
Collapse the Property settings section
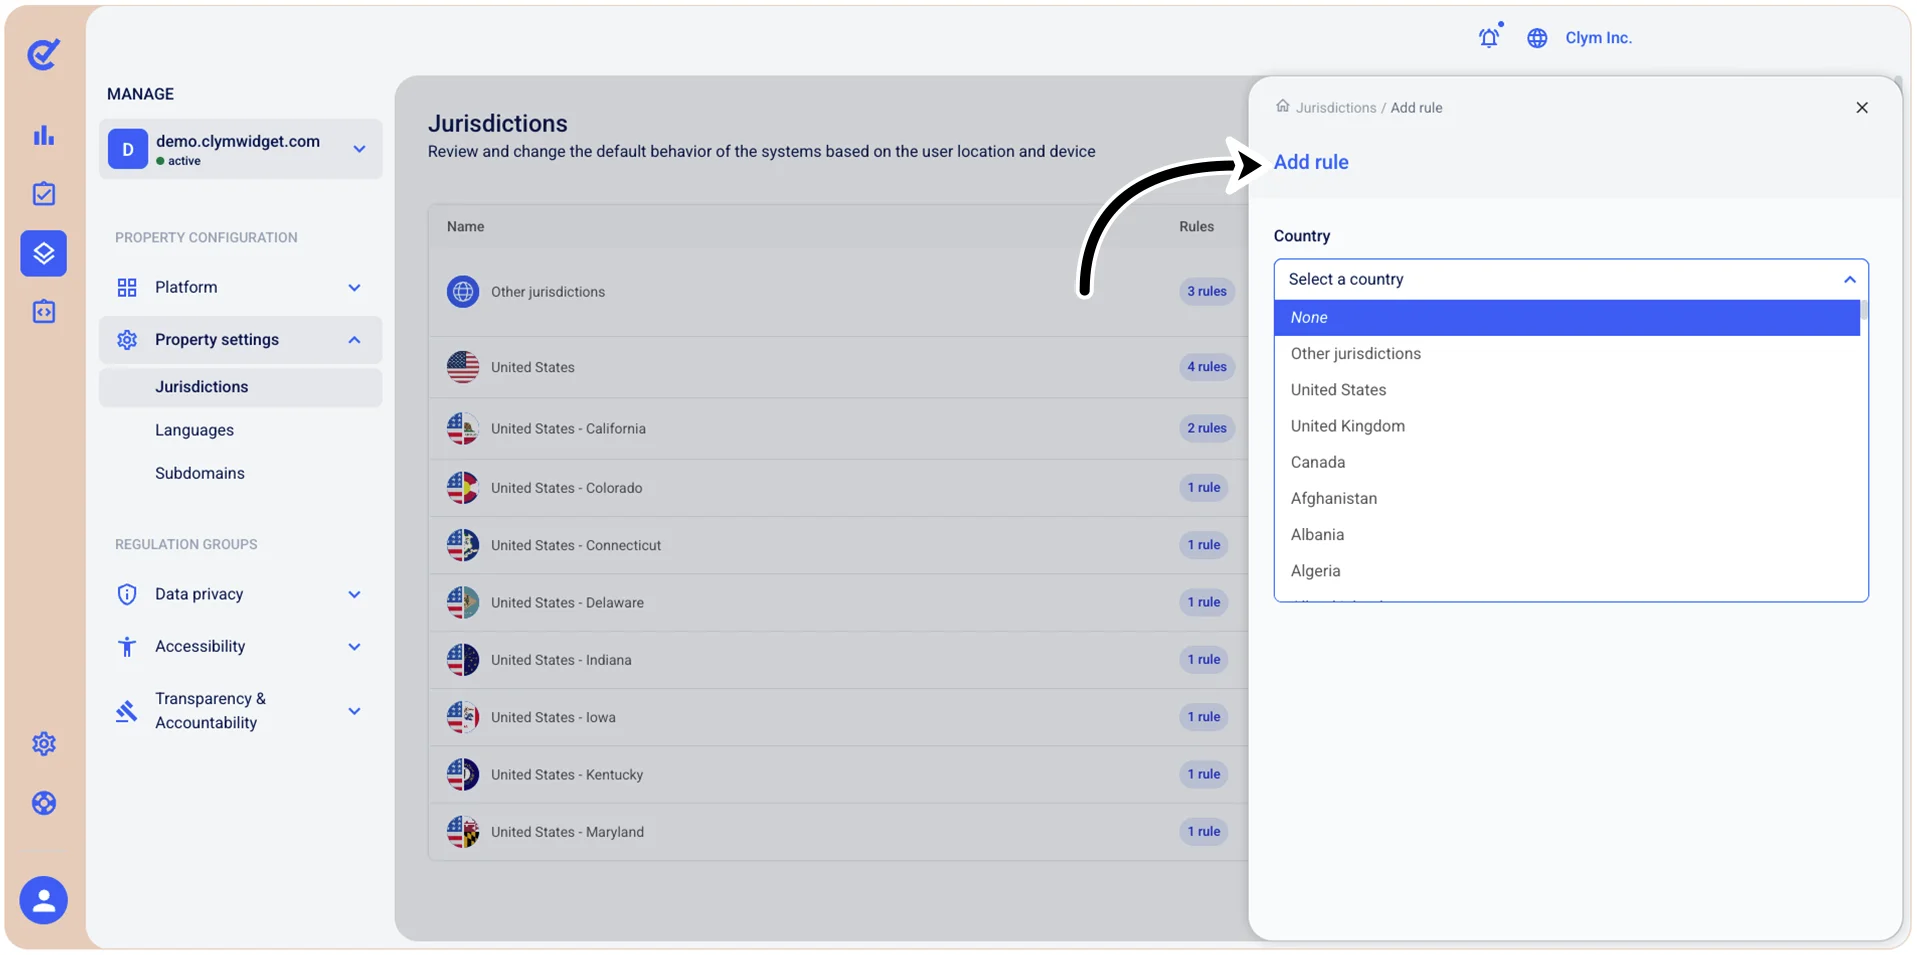(354, 340)
